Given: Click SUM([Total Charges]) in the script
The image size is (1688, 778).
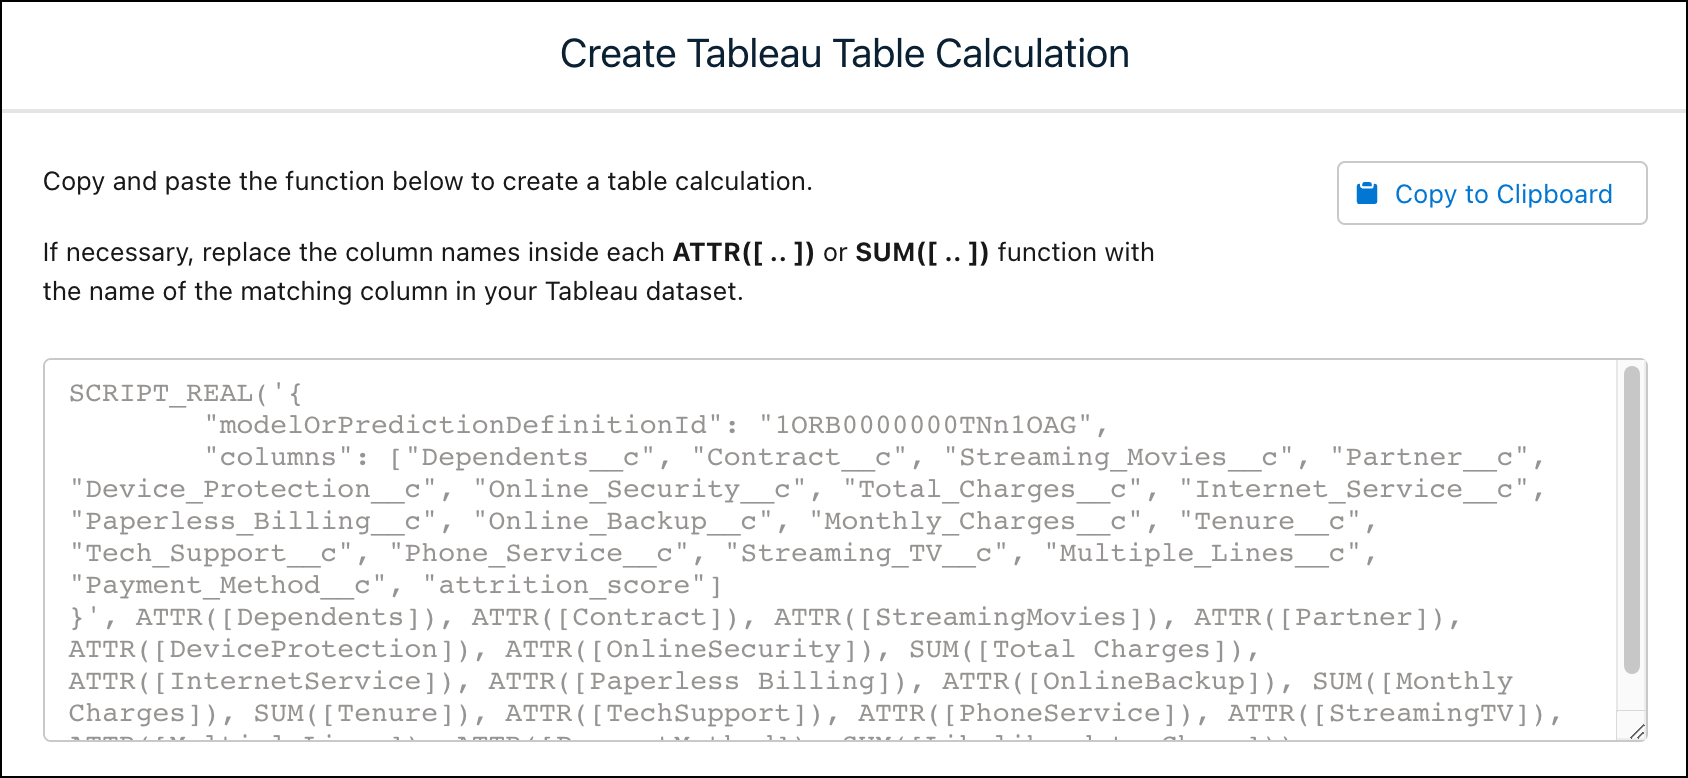Looking at the screenshot, I should tap(1077, 649).
